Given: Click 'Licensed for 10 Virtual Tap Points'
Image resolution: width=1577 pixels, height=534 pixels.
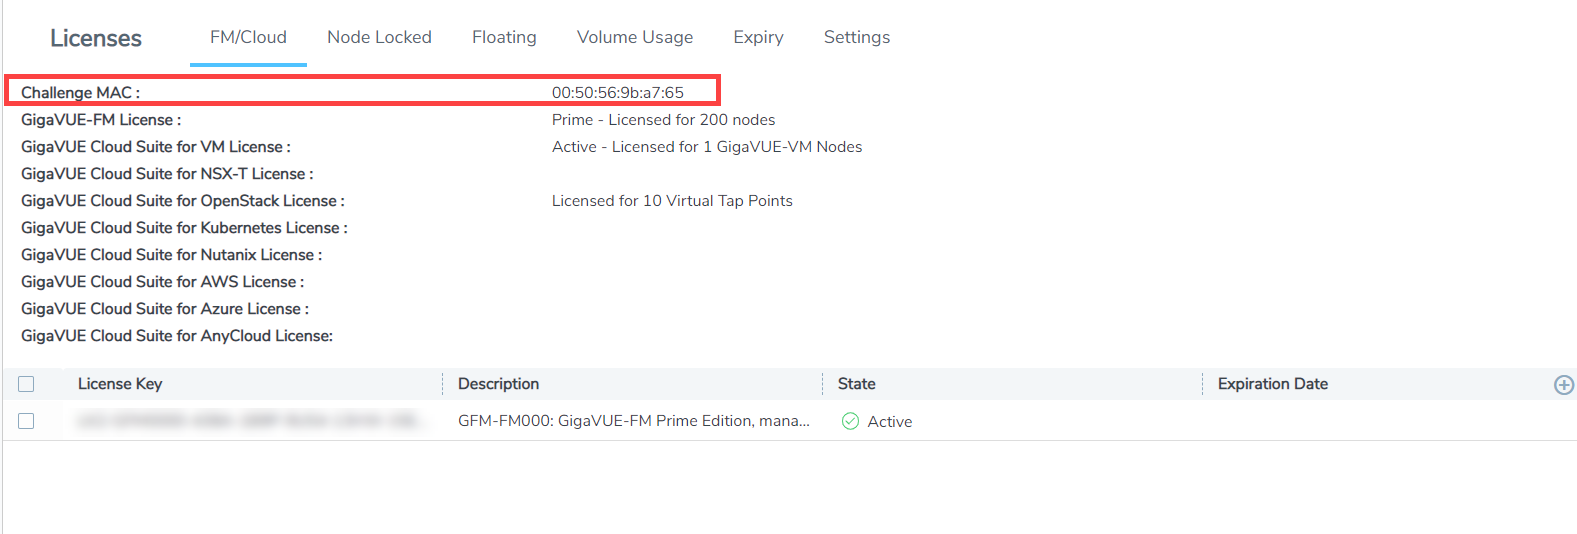Looking at the screenshot, I should coord(672,200).
